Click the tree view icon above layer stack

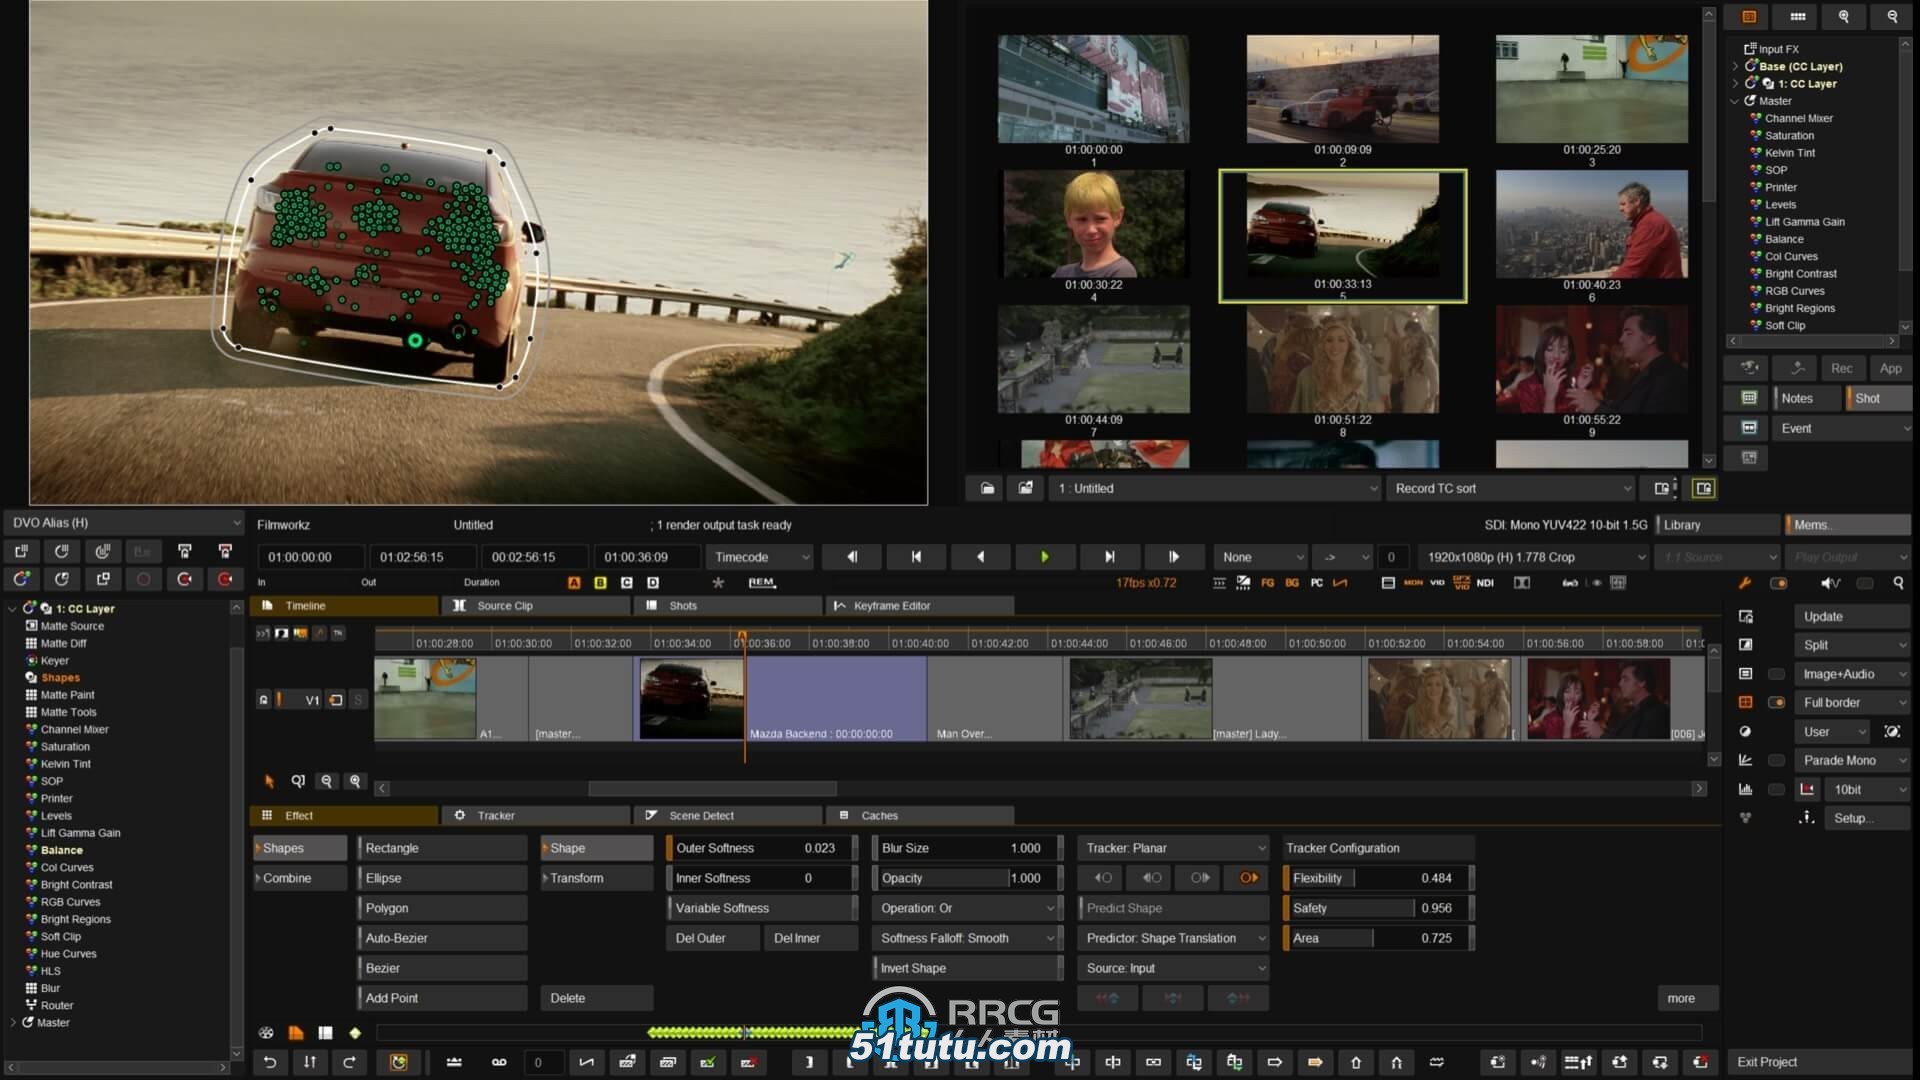pyautogui.click(x=1749, y=17)
